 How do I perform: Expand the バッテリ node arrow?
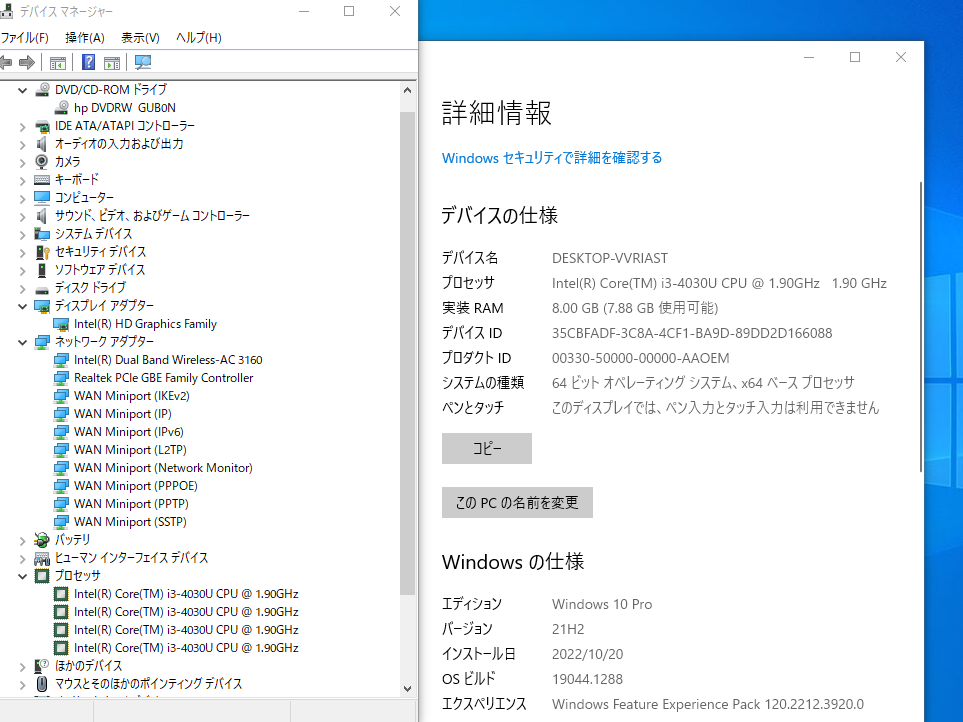23,540
